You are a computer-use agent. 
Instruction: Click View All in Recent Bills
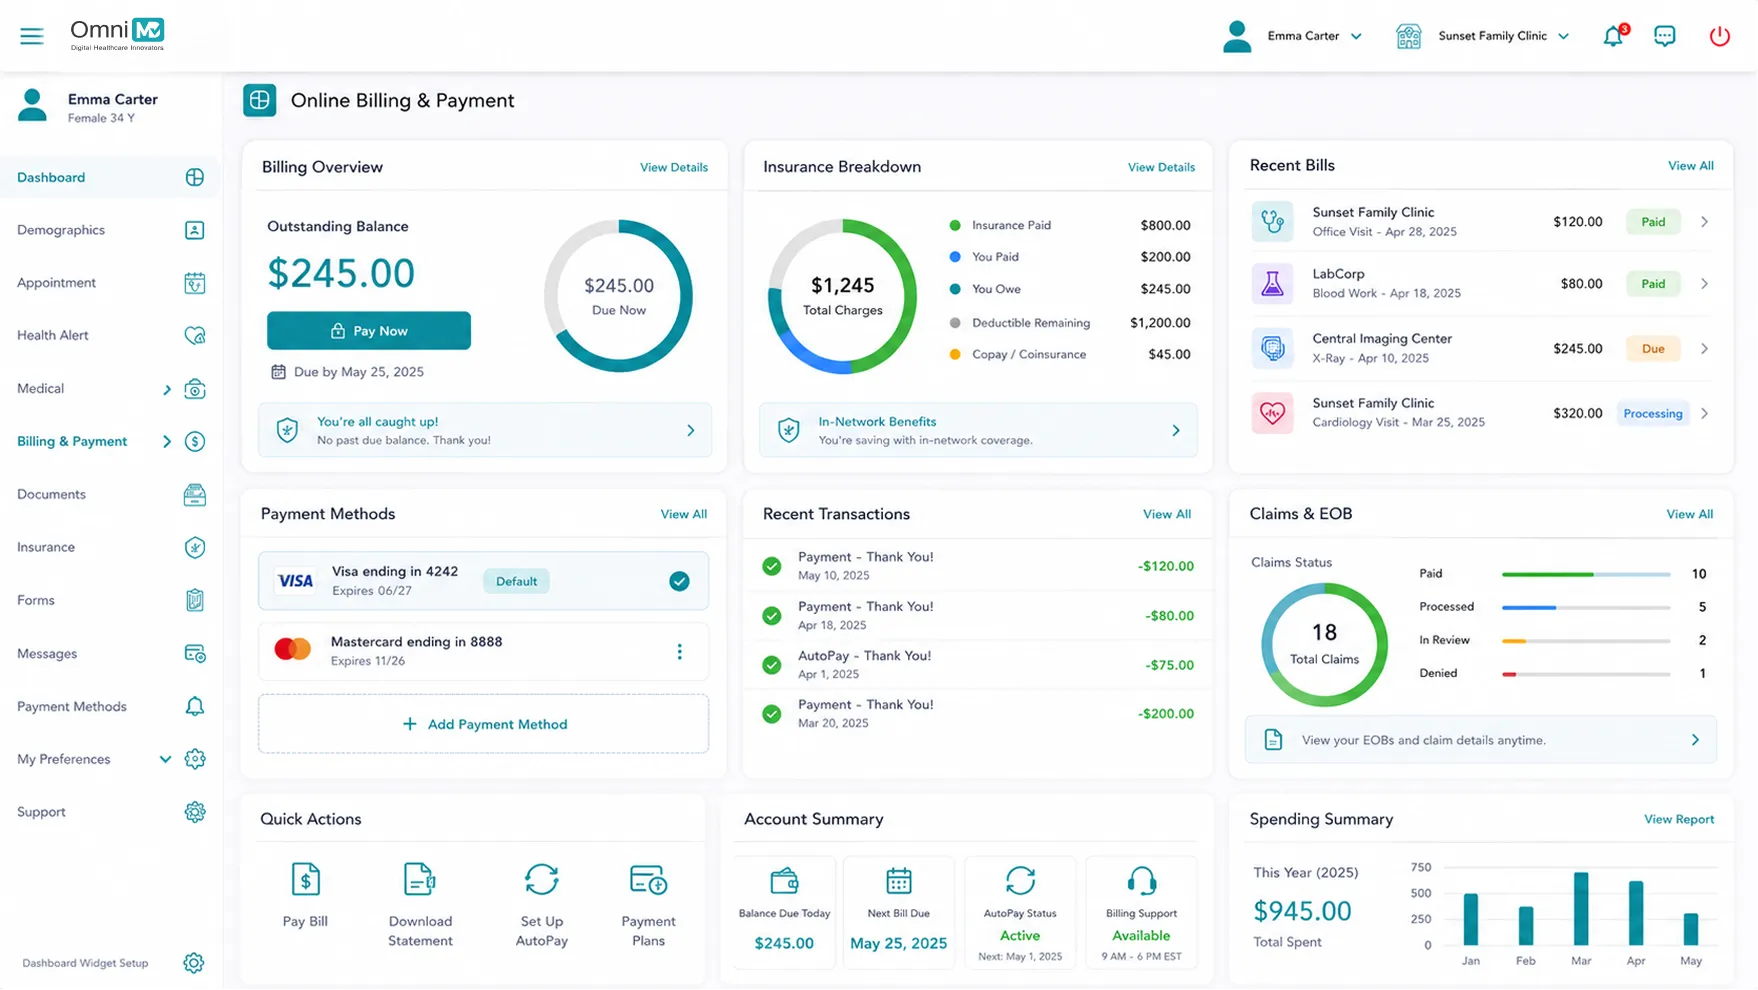pyautogui.click(x=1691, y=166)
